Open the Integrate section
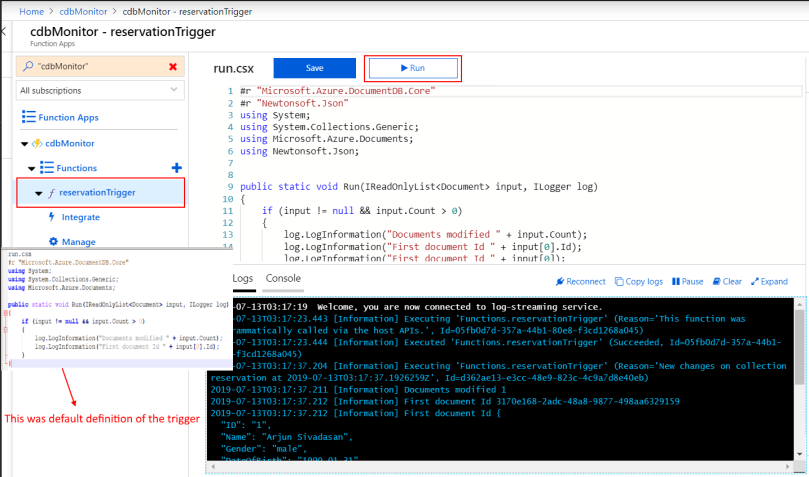The width and height of the screenshot is (809, 477). tap(80, 217)
